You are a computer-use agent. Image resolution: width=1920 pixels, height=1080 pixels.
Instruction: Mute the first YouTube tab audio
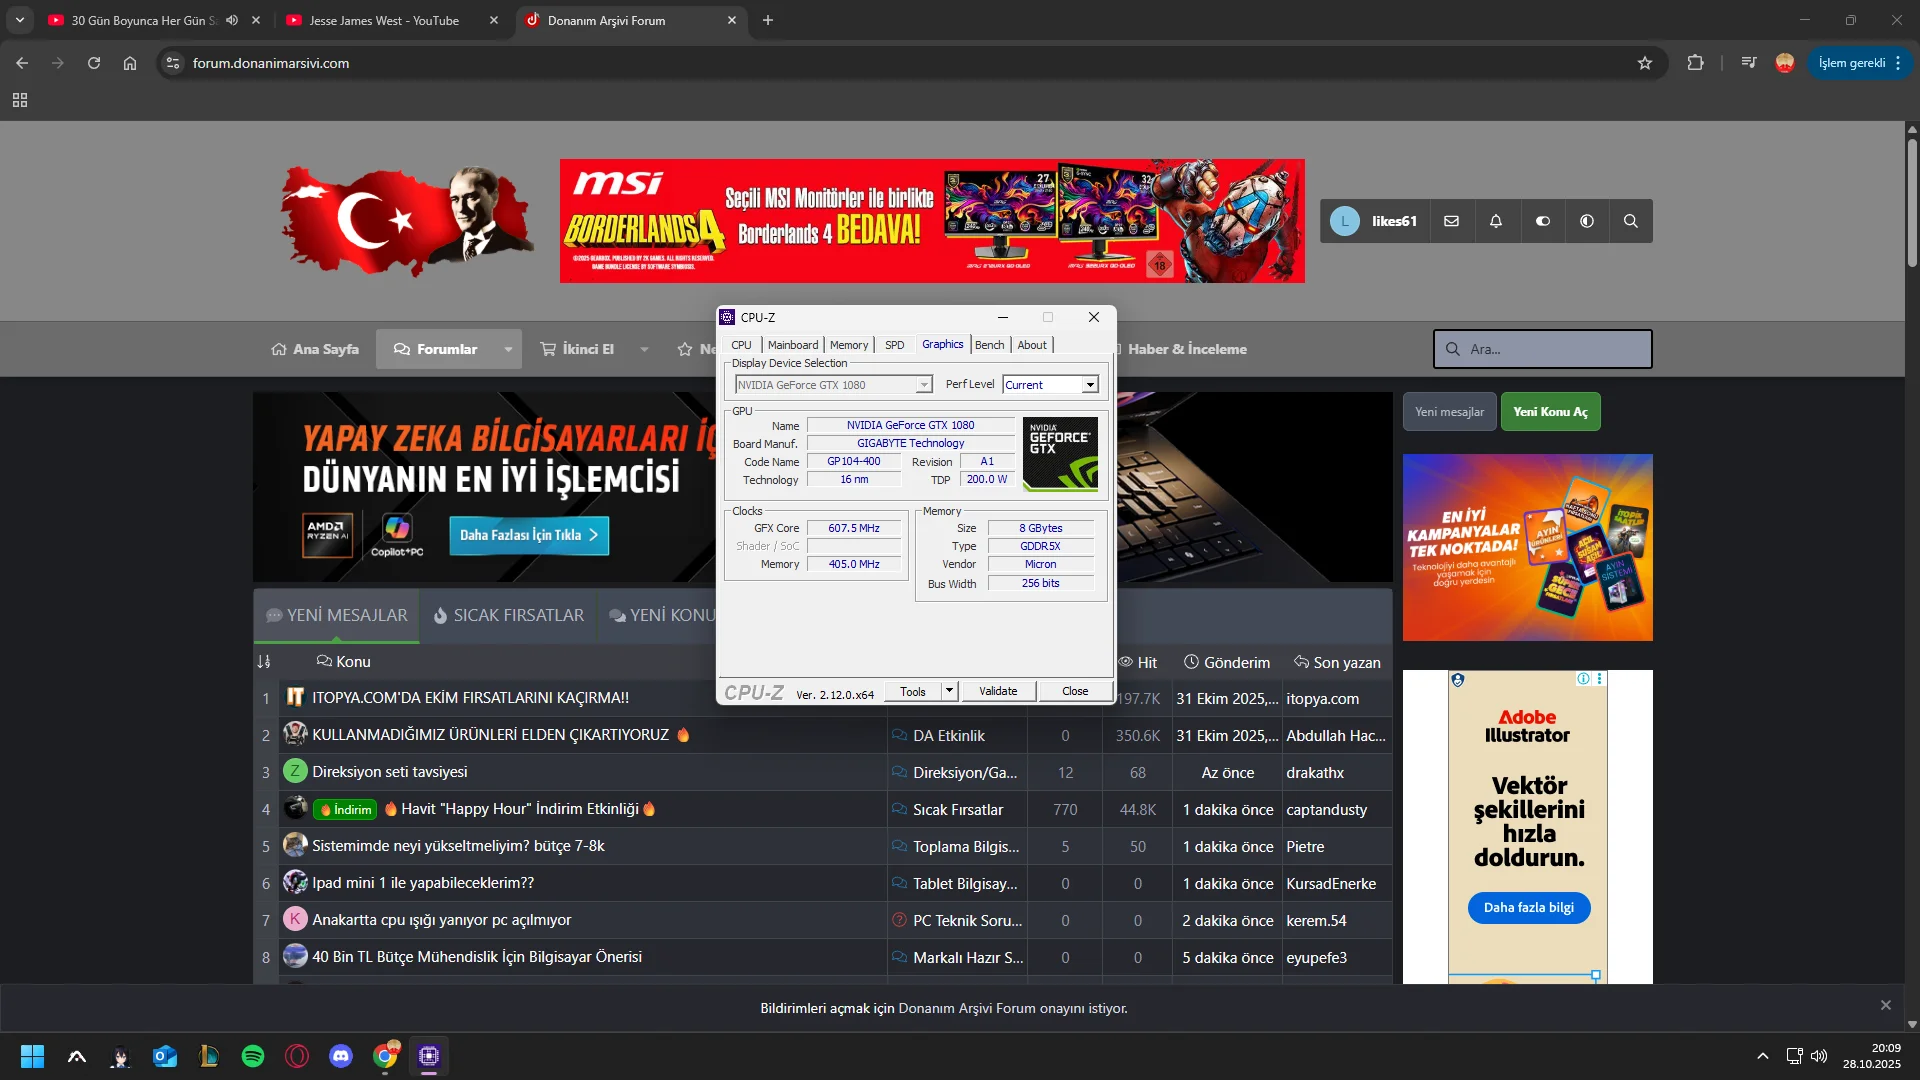232,20
